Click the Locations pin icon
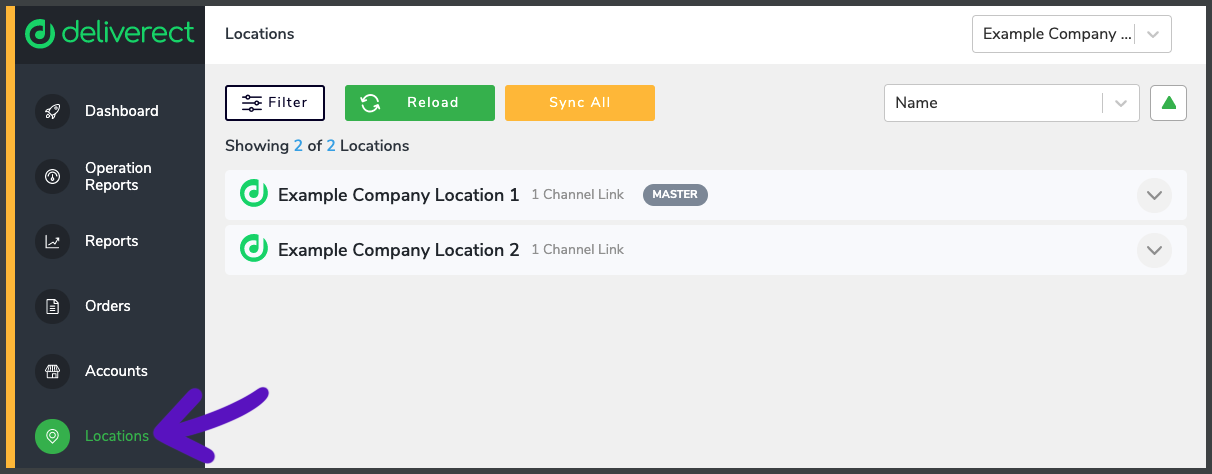Image resolution: width=1212 pixels, height=474 pixels. (52, 436)
